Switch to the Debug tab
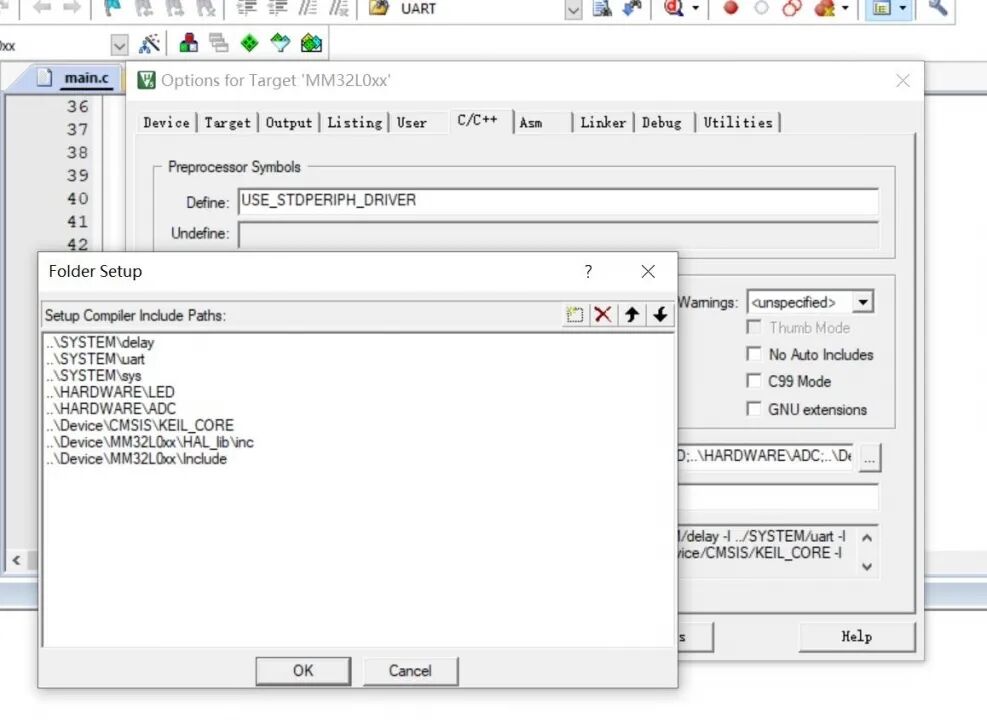The image size is (987, 720). pos(662,122)
